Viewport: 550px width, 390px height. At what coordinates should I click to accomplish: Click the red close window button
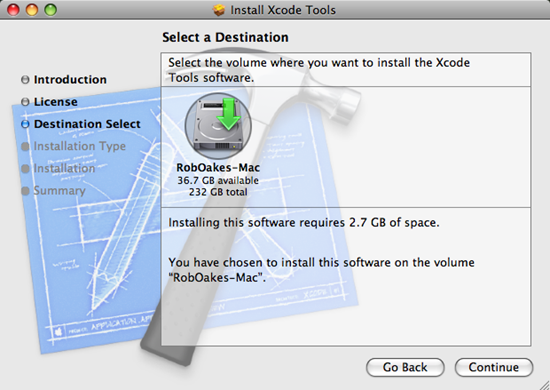13,9
